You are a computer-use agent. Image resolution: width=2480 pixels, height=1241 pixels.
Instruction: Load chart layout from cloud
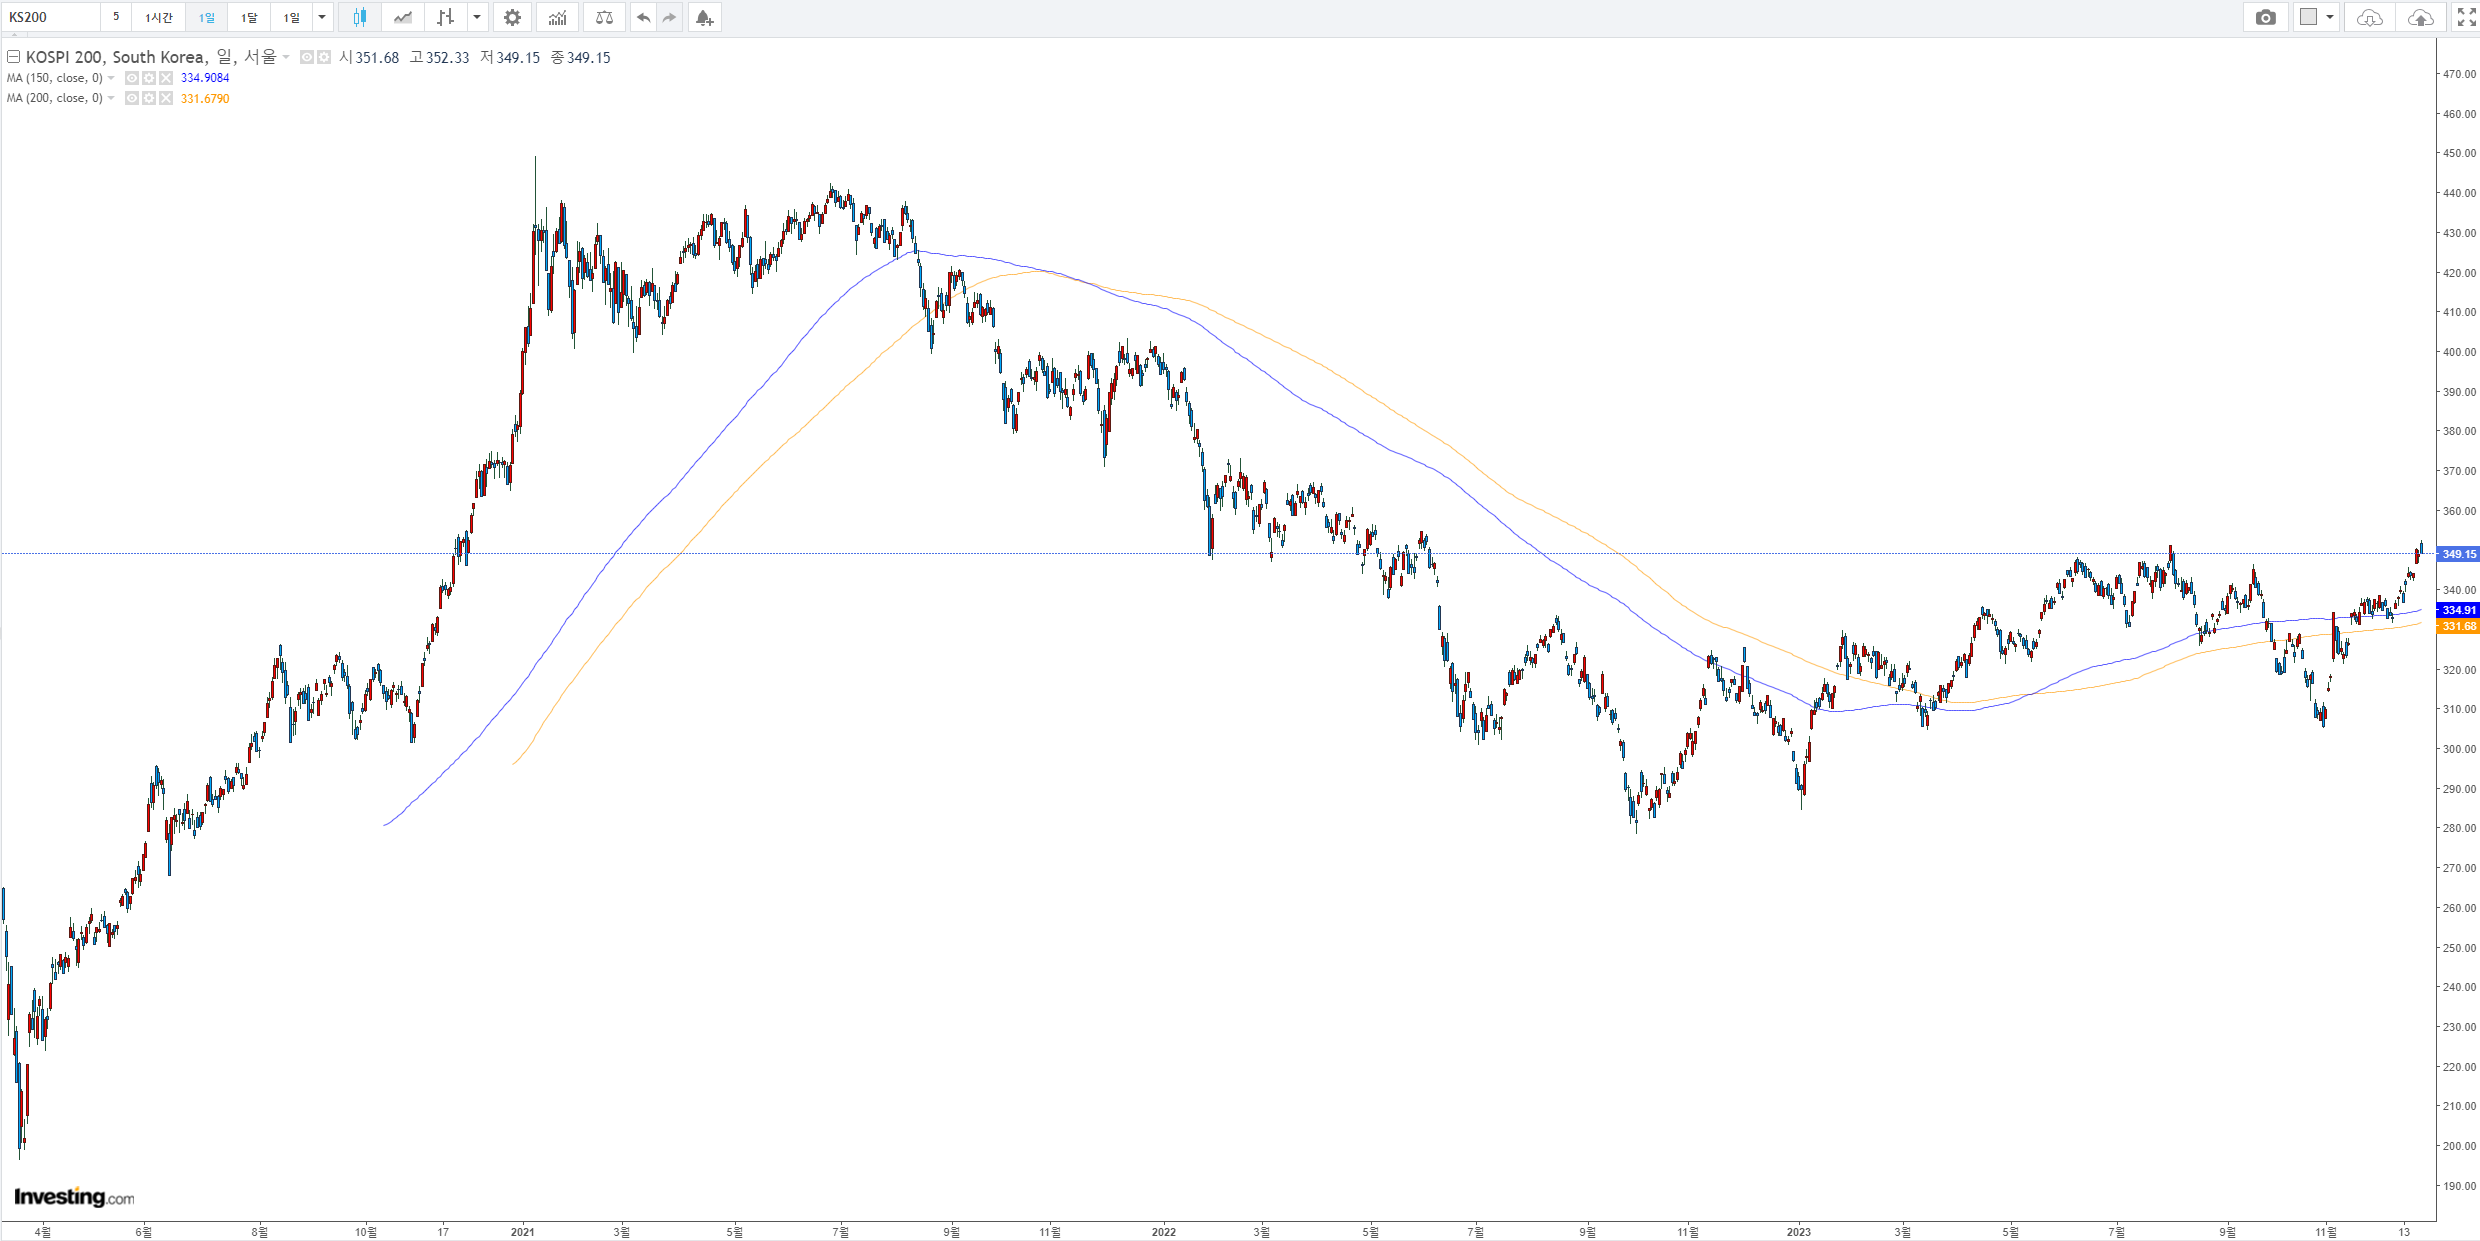(x=2369, y=17)
